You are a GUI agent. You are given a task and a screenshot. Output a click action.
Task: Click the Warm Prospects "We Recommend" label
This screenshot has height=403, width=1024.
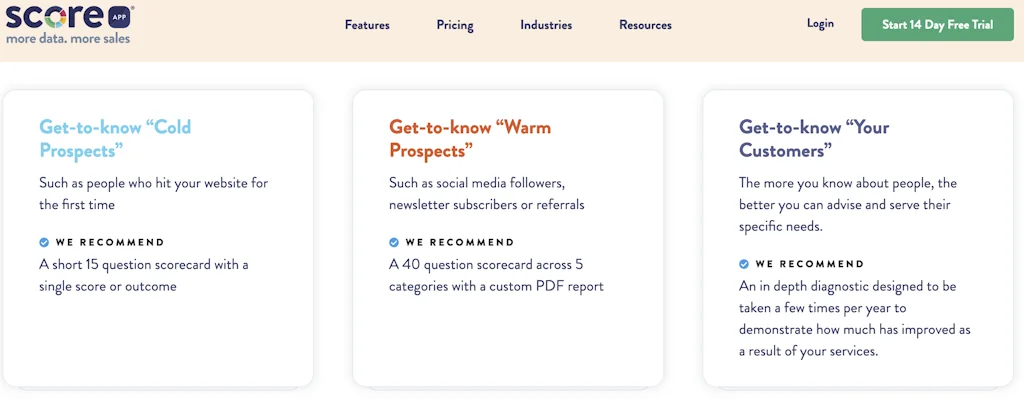(x=460, y=242)
